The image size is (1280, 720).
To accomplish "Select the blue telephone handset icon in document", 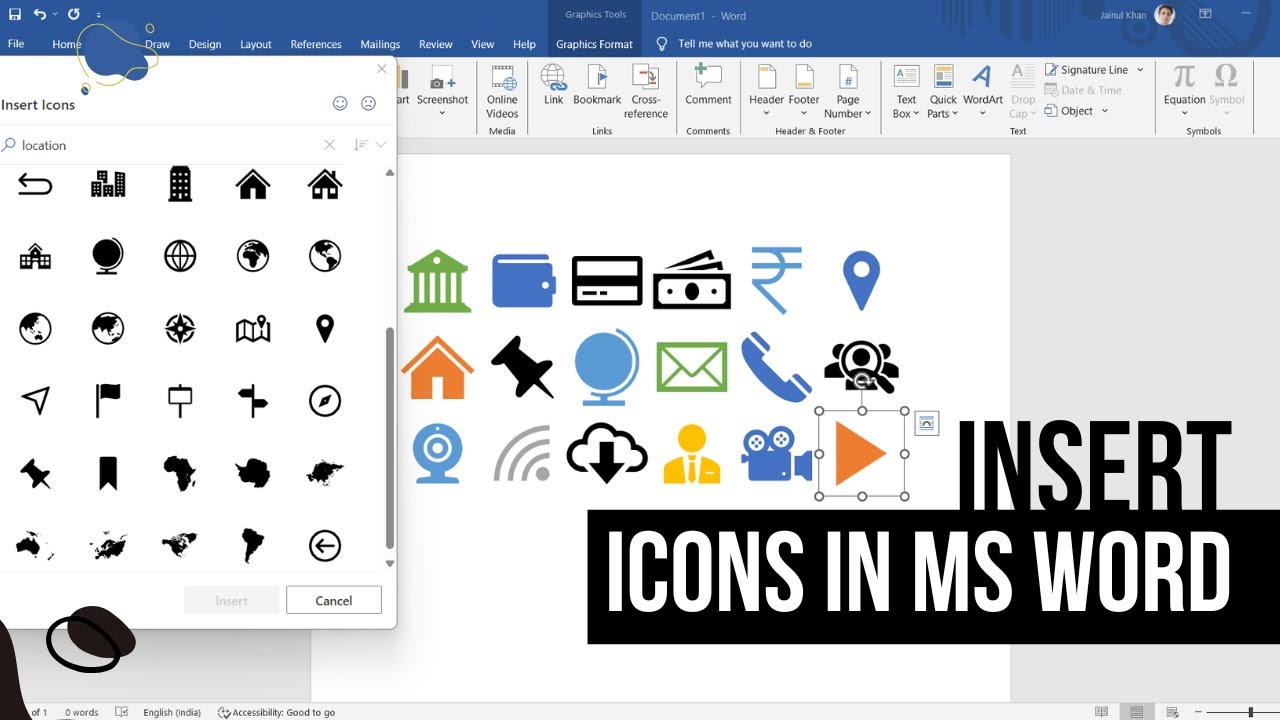I will [x=776, y=368].
